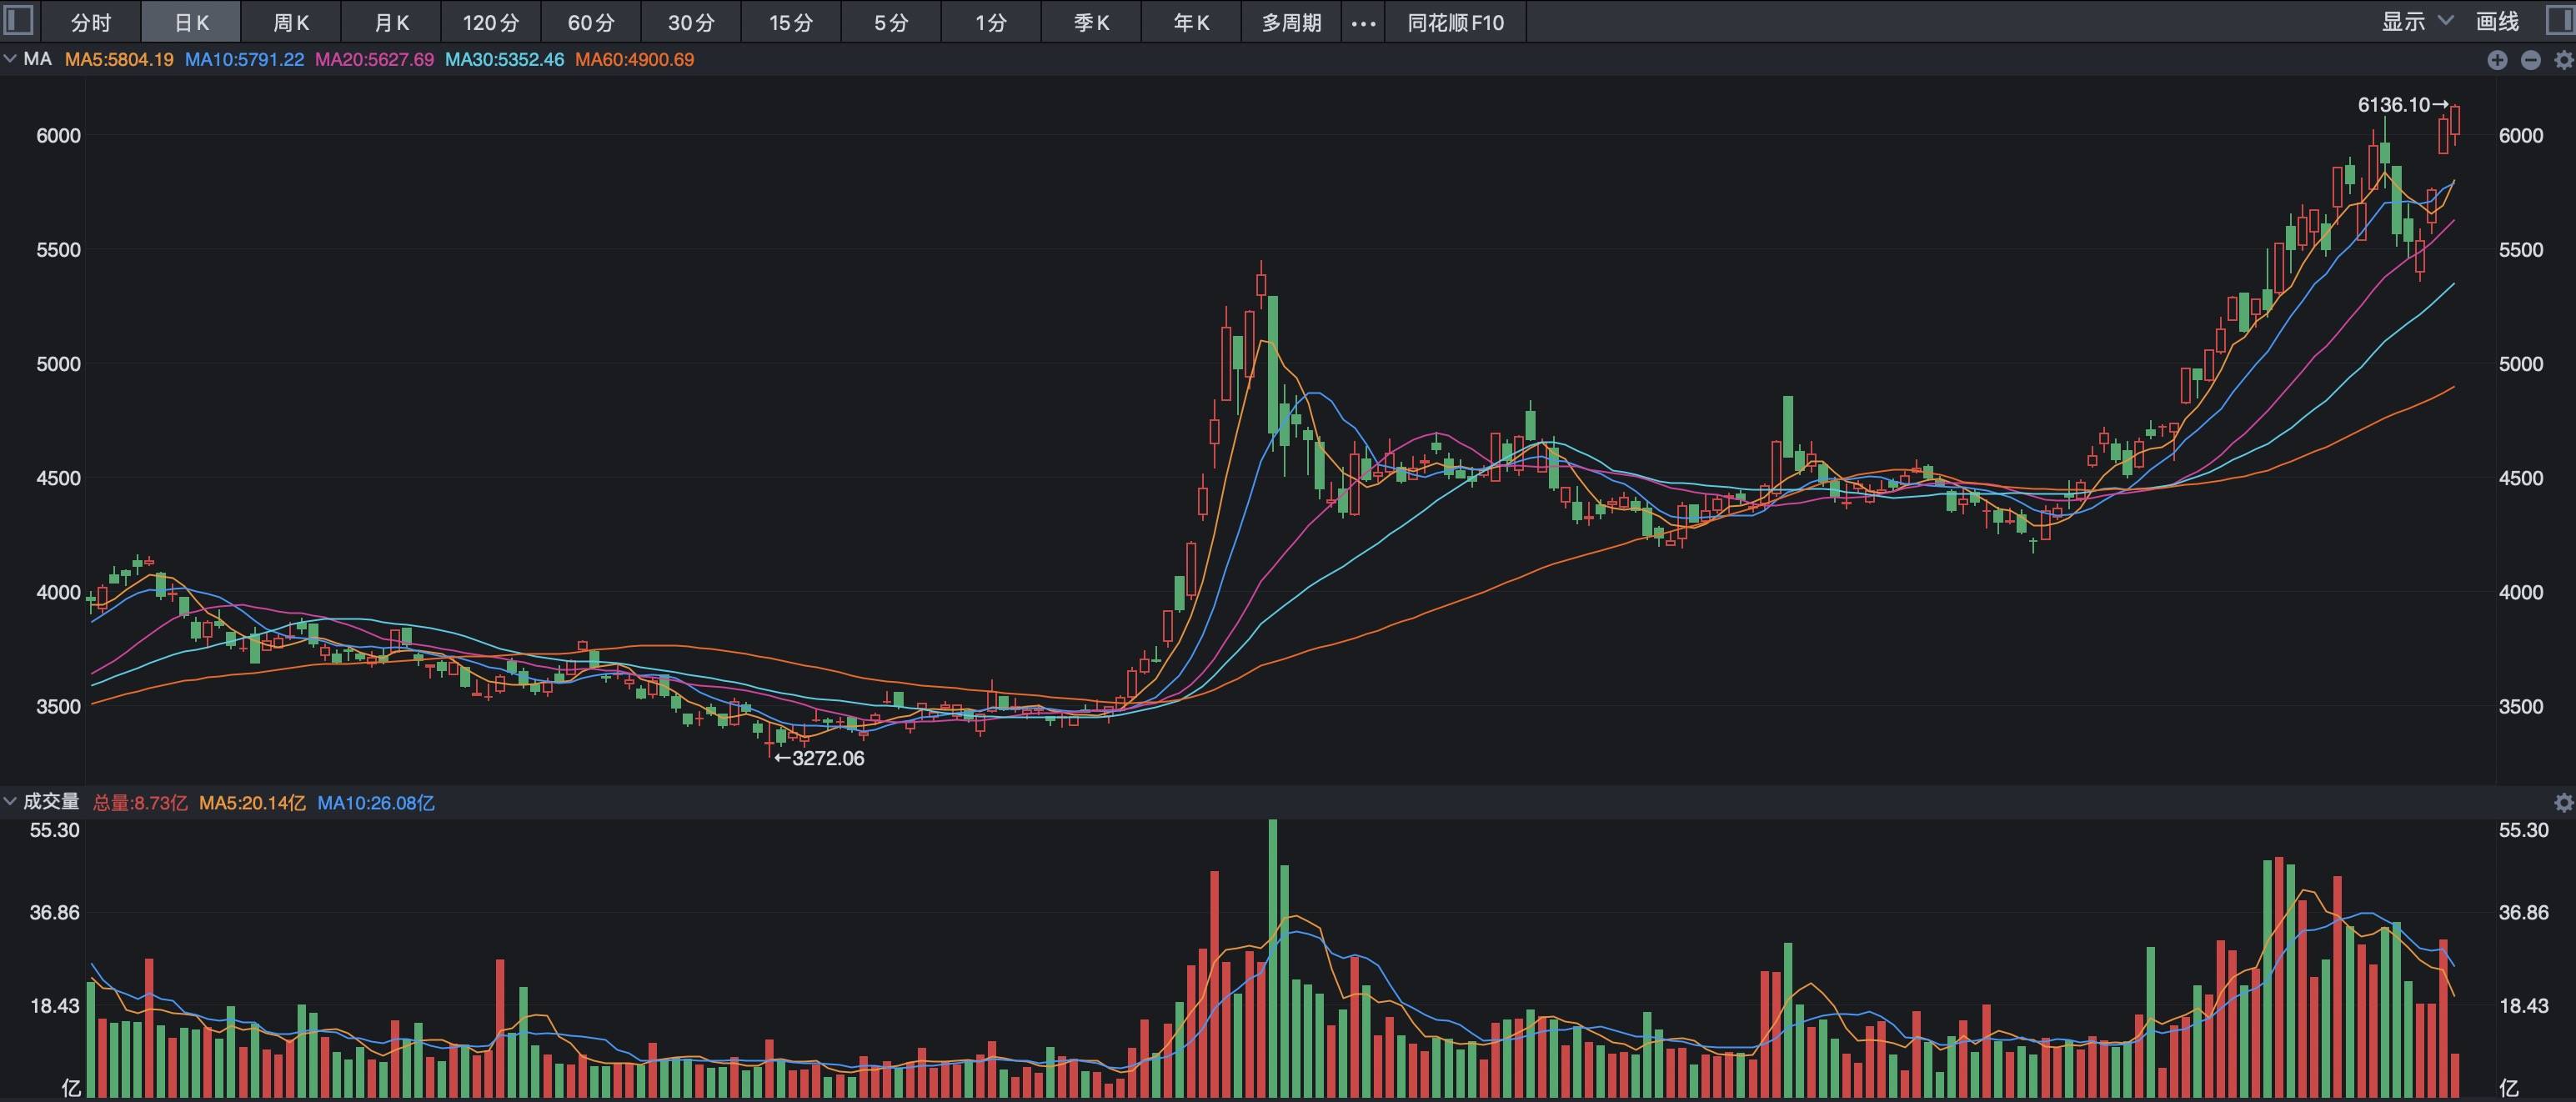Collapse the MA indicator chevron

pos(10,59)
